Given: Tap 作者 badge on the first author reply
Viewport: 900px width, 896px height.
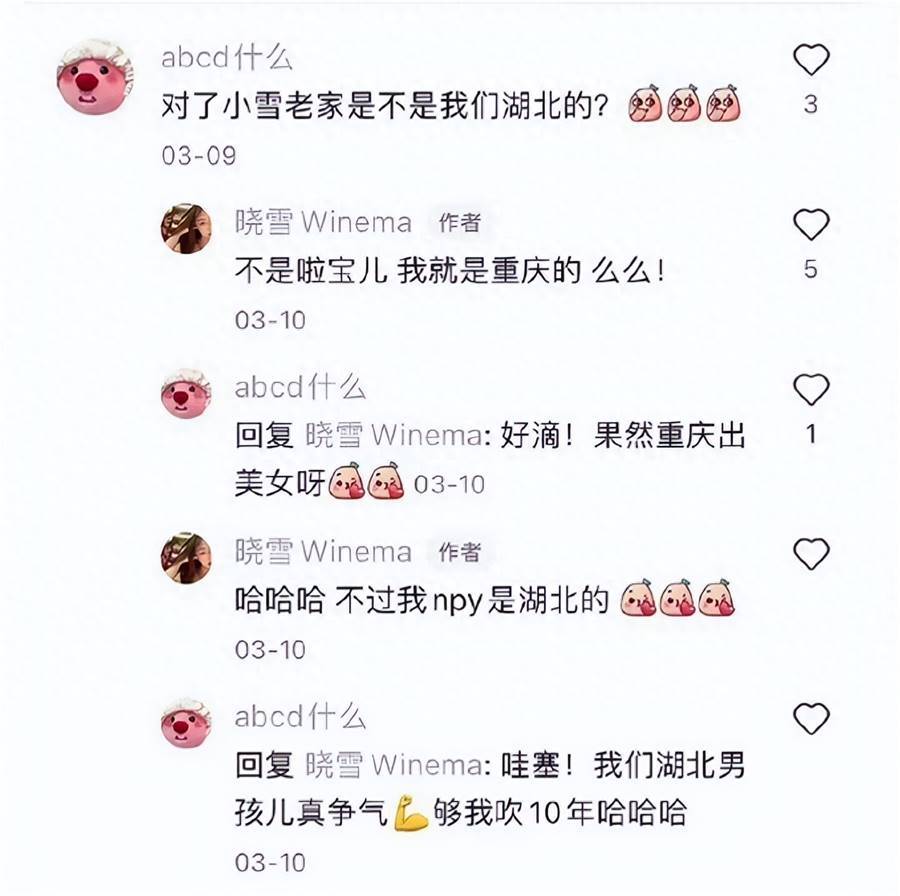Looking at the screenshot, I should click(459, 223).
